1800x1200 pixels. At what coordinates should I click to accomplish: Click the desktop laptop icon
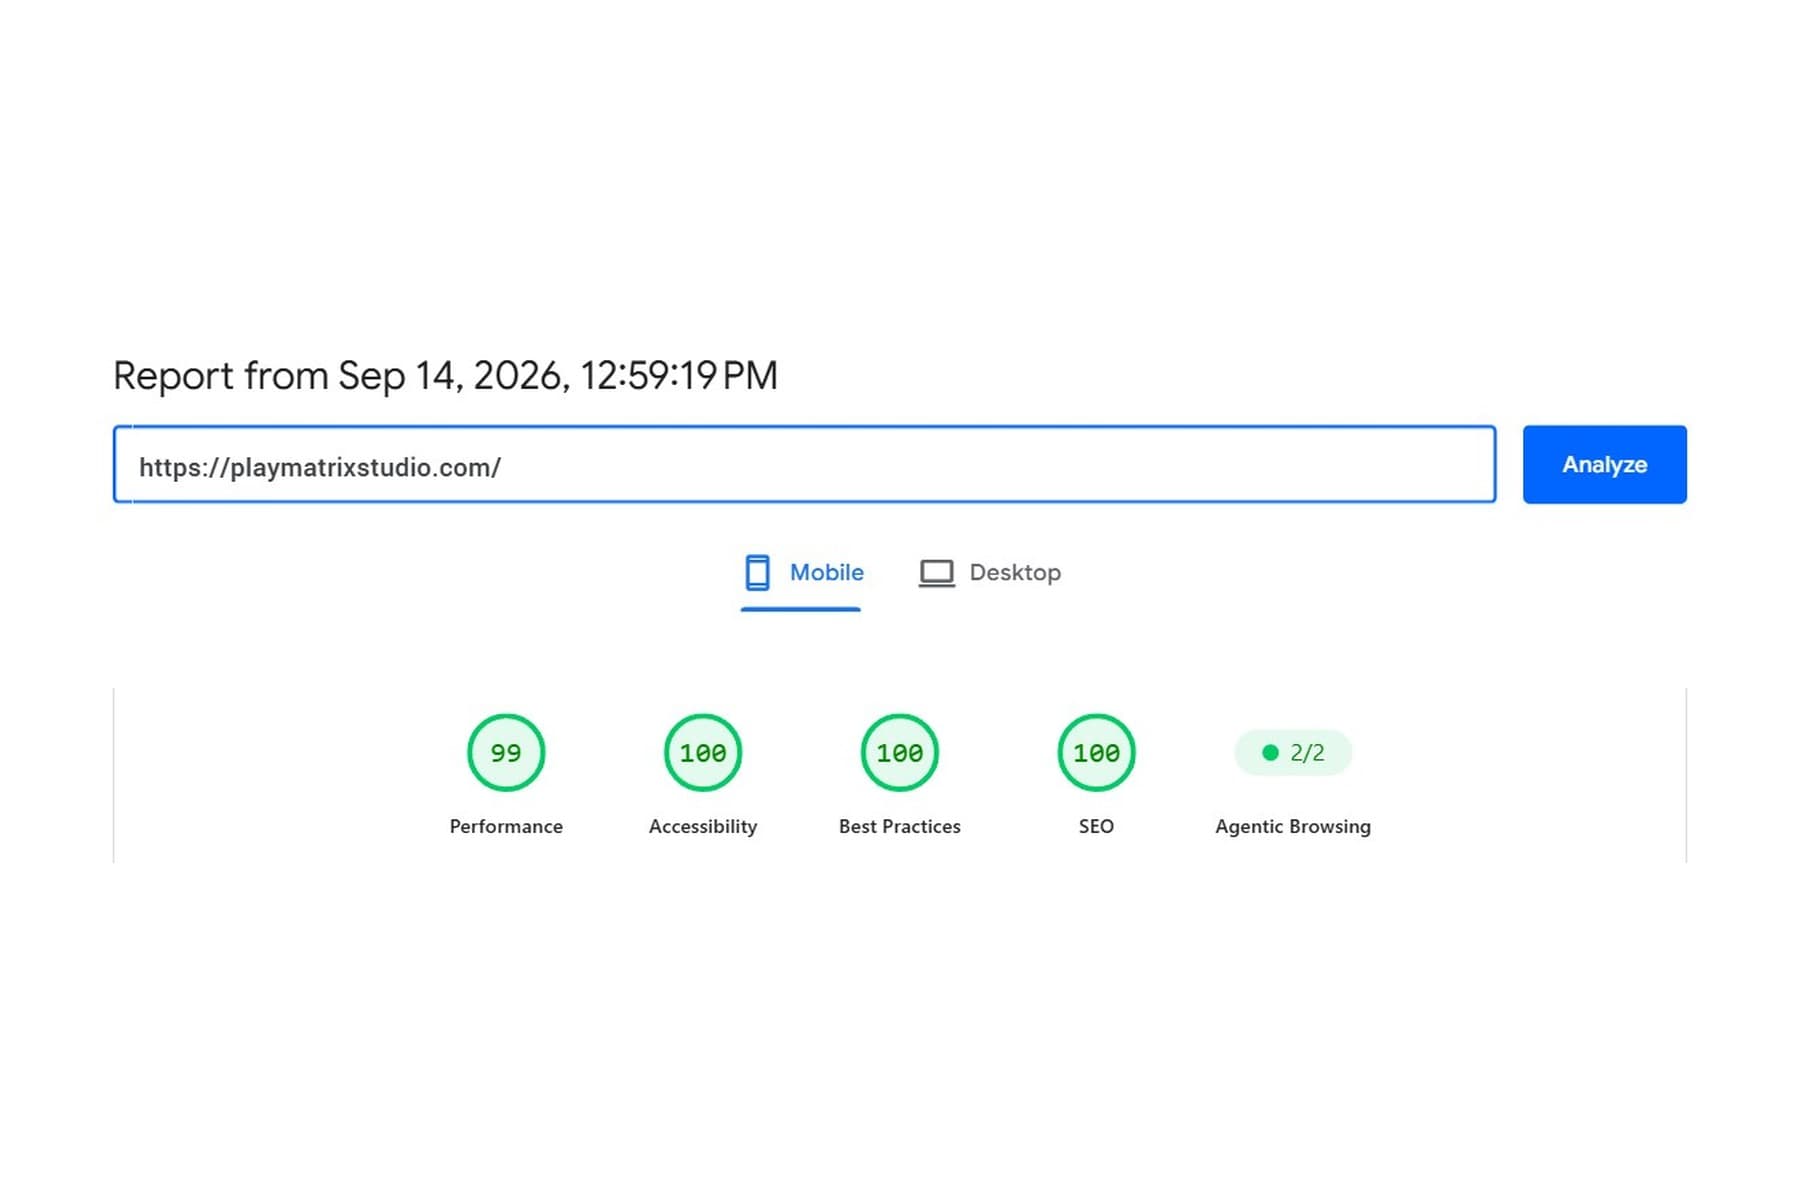coord(937,573)
